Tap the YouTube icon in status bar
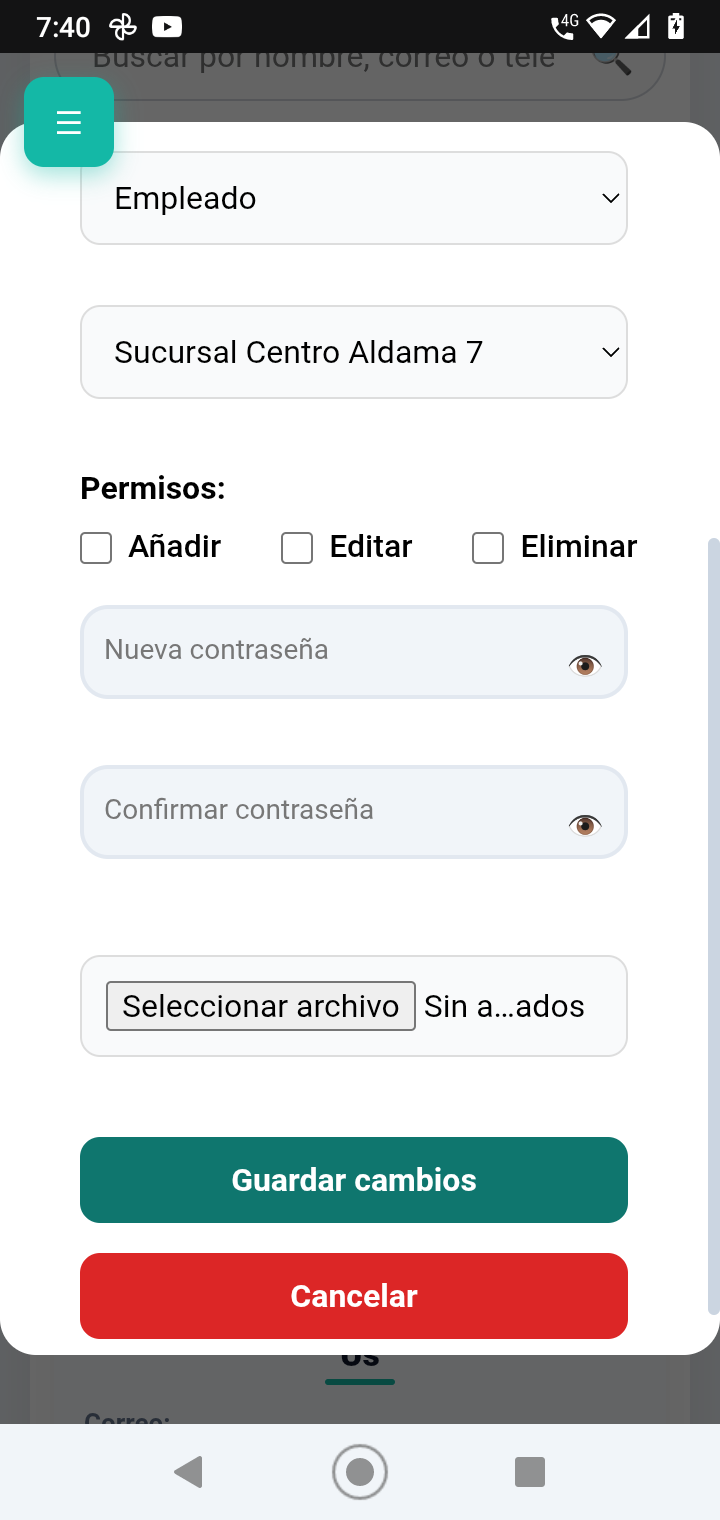The image size is (720, 1520). [x=167, y=27]
